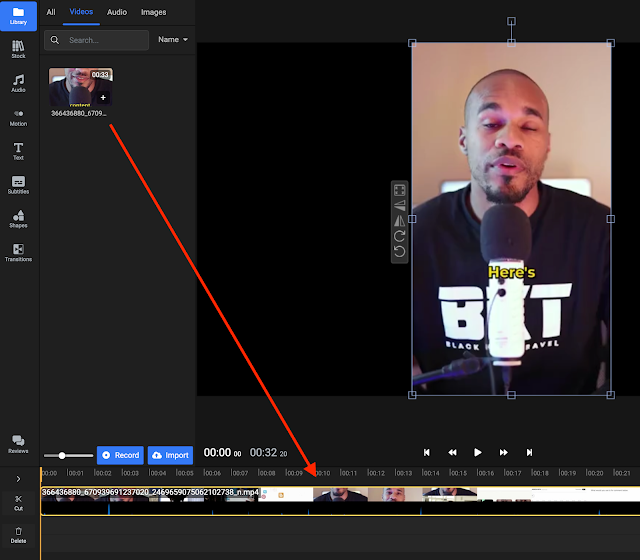
Task: Play the video preview
Action: 478,452
